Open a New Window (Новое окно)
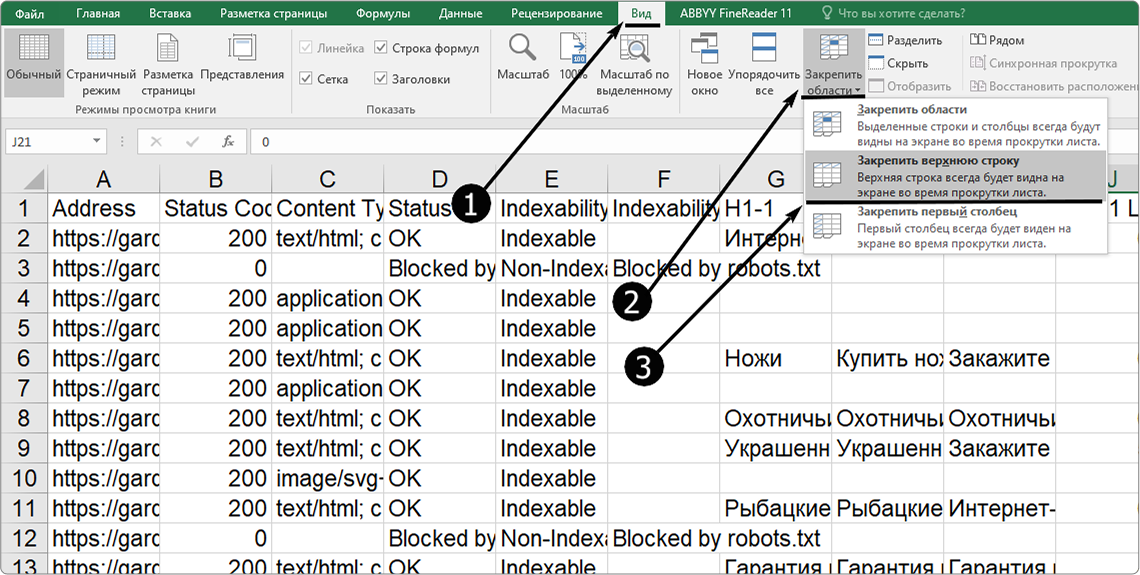Viewport: 1140px width, 575px height. pyautogui.click(x=705, y=65)
